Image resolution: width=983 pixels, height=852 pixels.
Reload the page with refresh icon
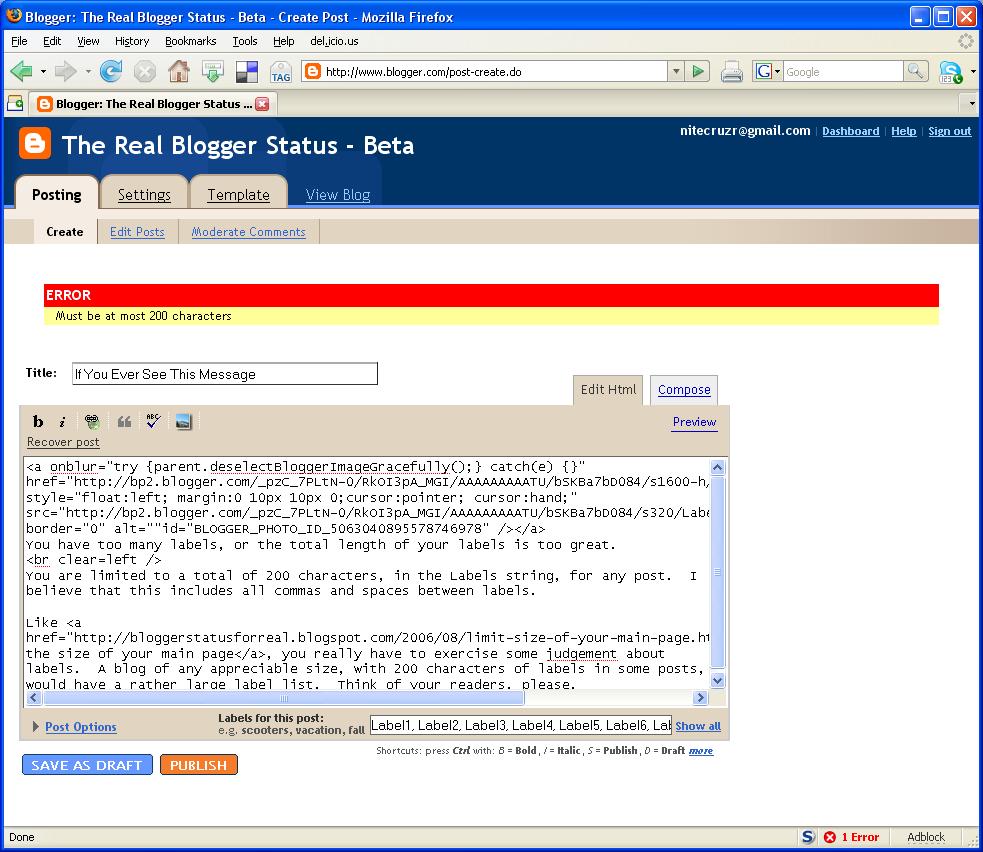pyautogui.click(x=111, y=71)
